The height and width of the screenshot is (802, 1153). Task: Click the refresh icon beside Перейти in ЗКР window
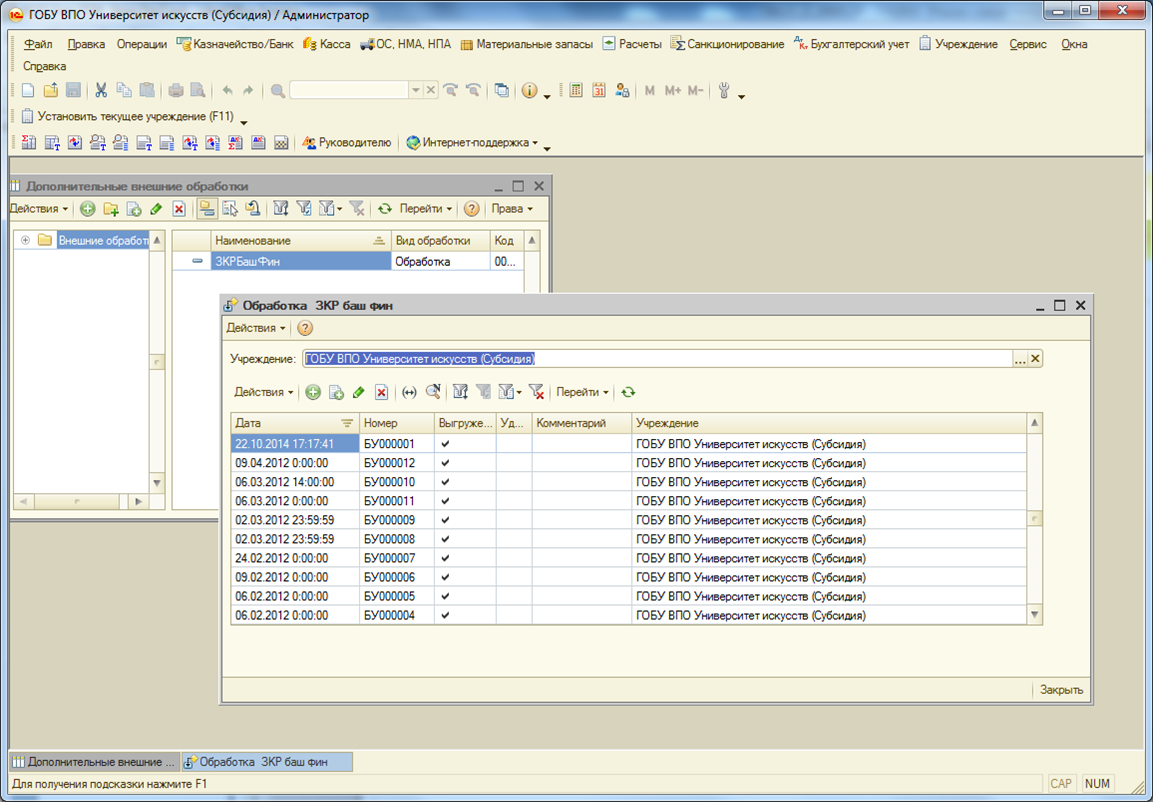[x=628, y=393]
